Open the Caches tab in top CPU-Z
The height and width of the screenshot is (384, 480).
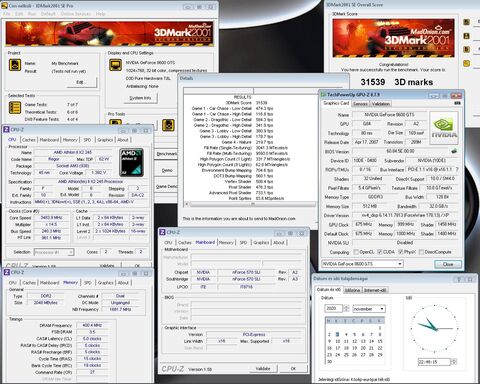pos(29,140)
